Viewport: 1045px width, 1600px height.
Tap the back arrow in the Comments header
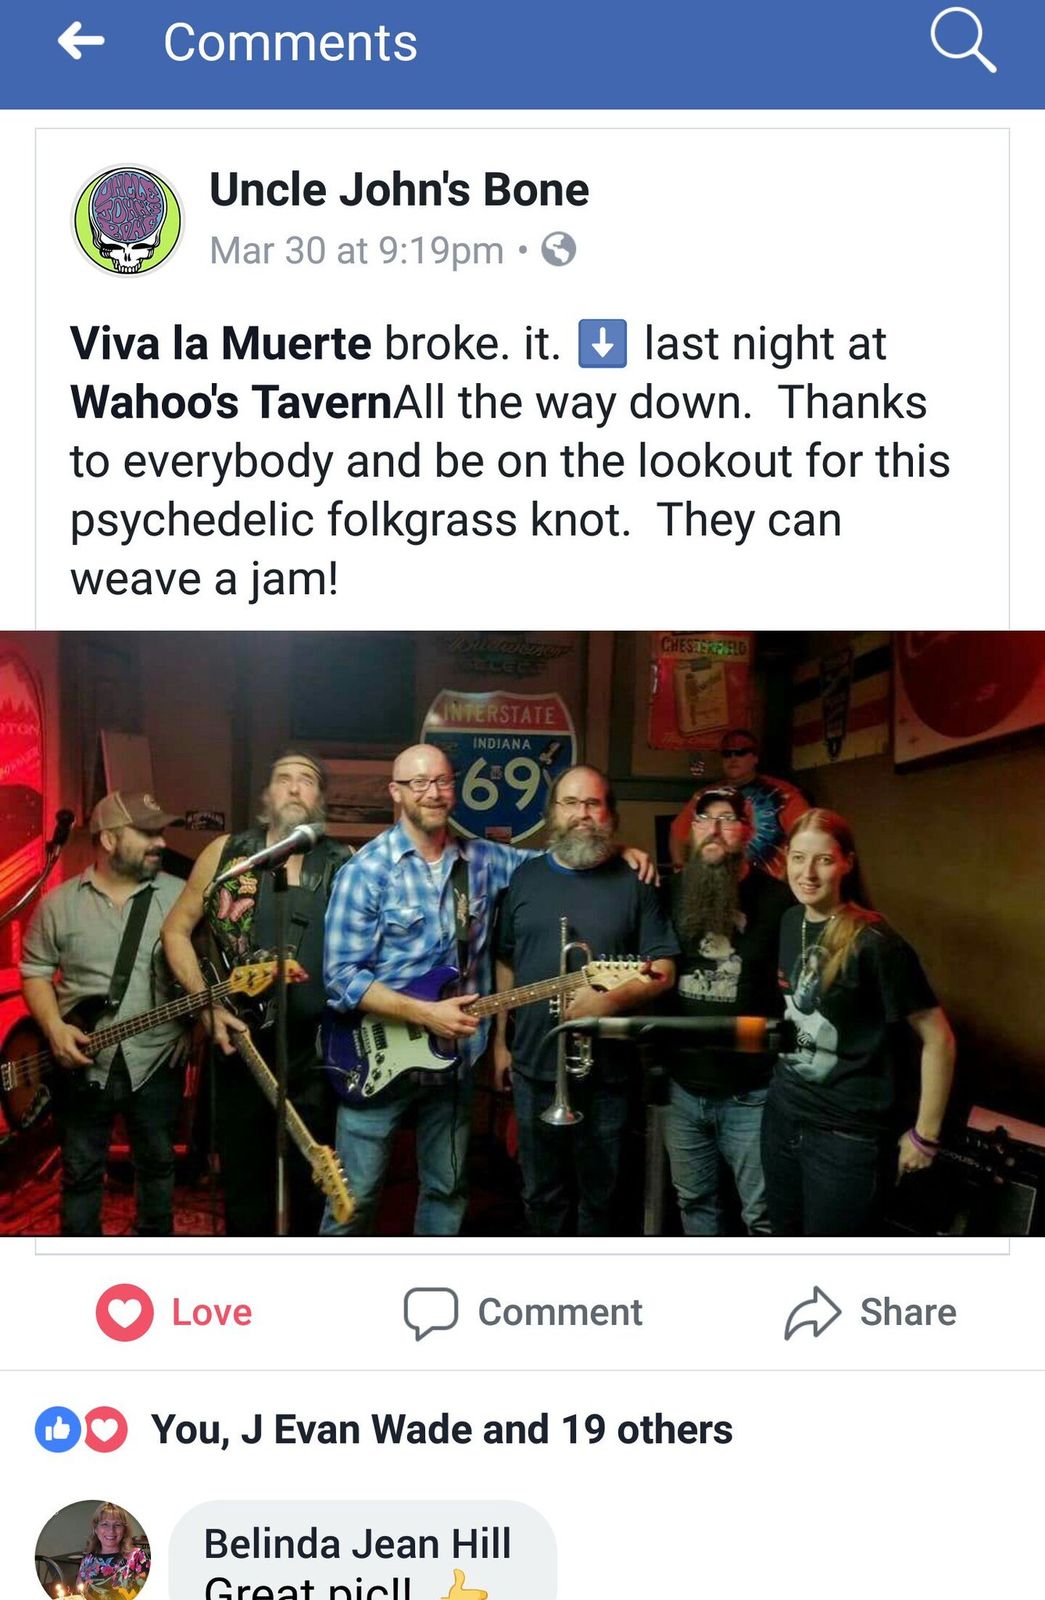tap(81, 42)
